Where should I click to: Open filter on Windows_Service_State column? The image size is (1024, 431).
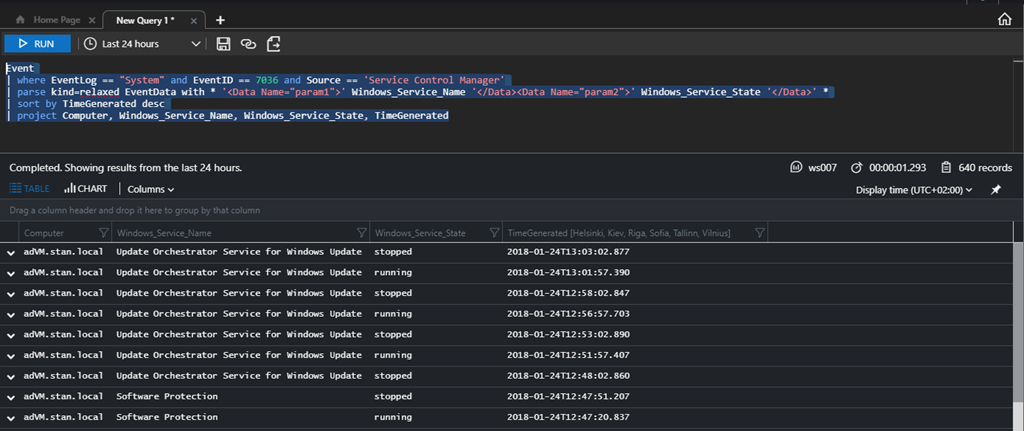[495, 233]
